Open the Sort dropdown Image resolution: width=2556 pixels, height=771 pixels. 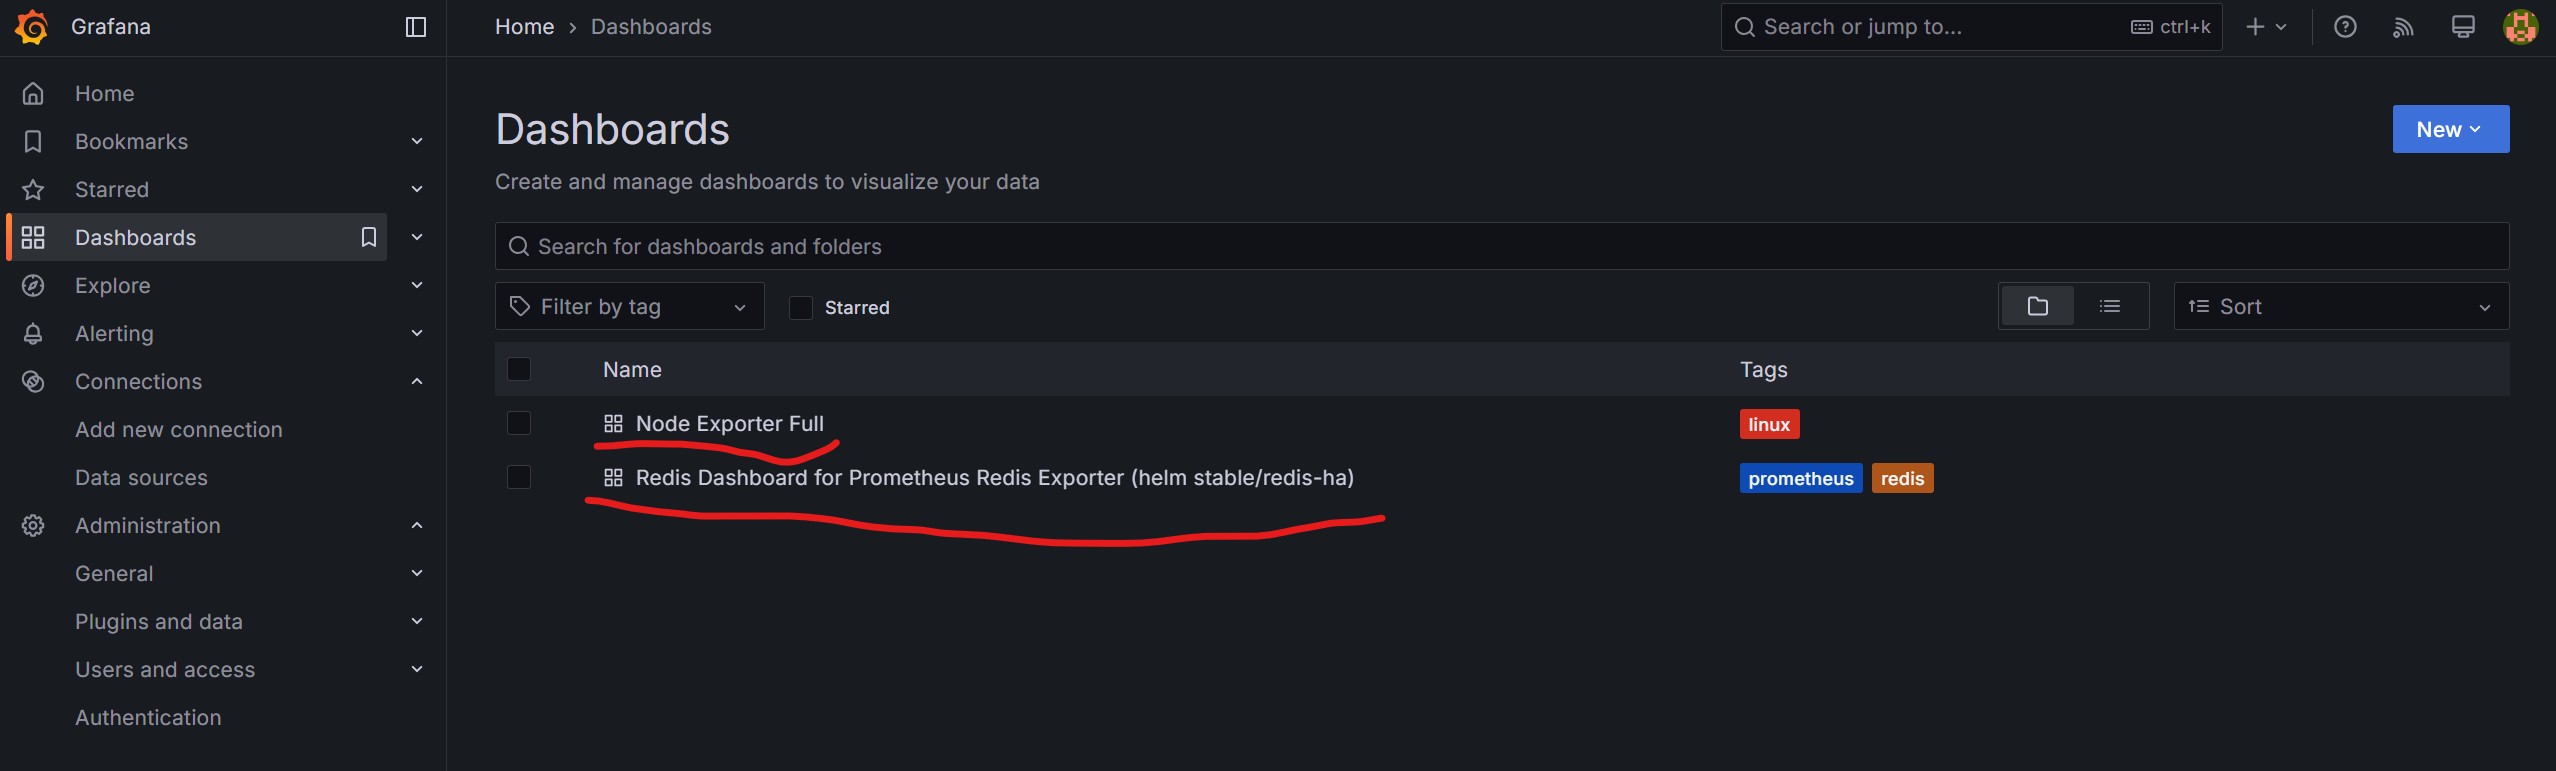[x=2340, y=306]
